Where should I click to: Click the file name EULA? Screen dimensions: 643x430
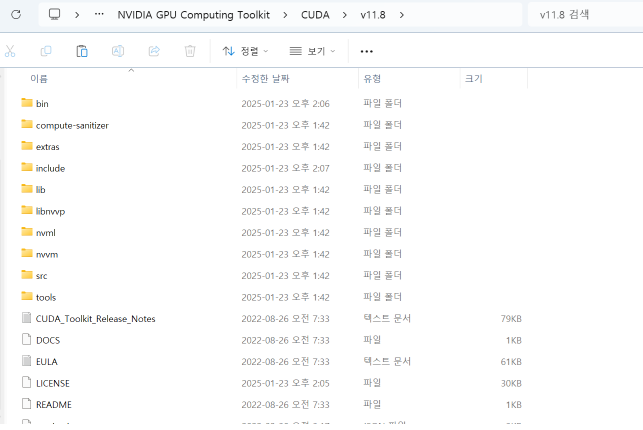tap(47, 362)
